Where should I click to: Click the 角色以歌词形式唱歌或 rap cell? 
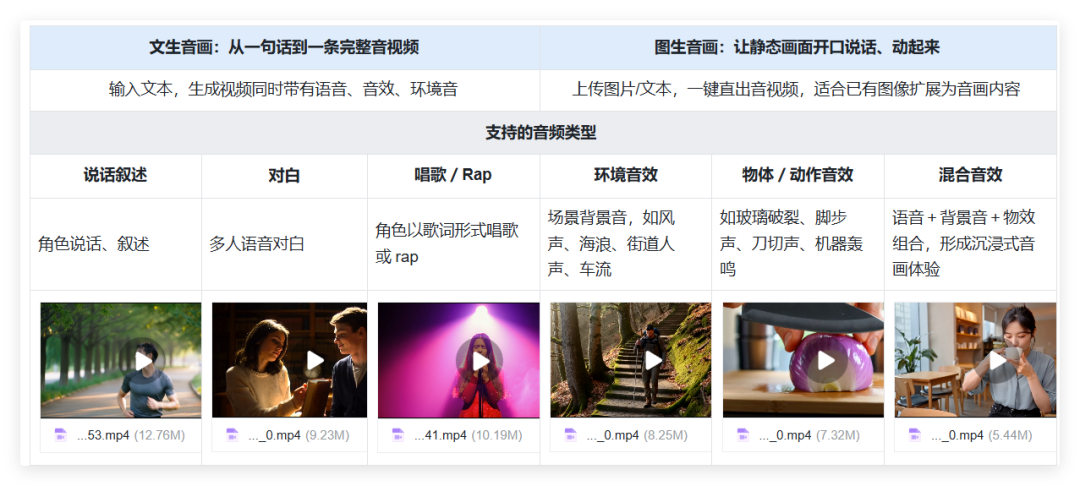[x=453, y=244]
